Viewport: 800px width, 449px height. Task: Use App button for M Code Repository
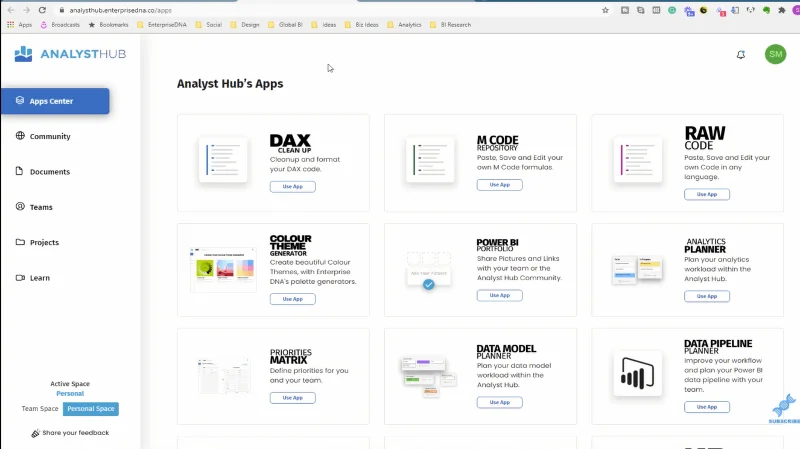[499, 185]
